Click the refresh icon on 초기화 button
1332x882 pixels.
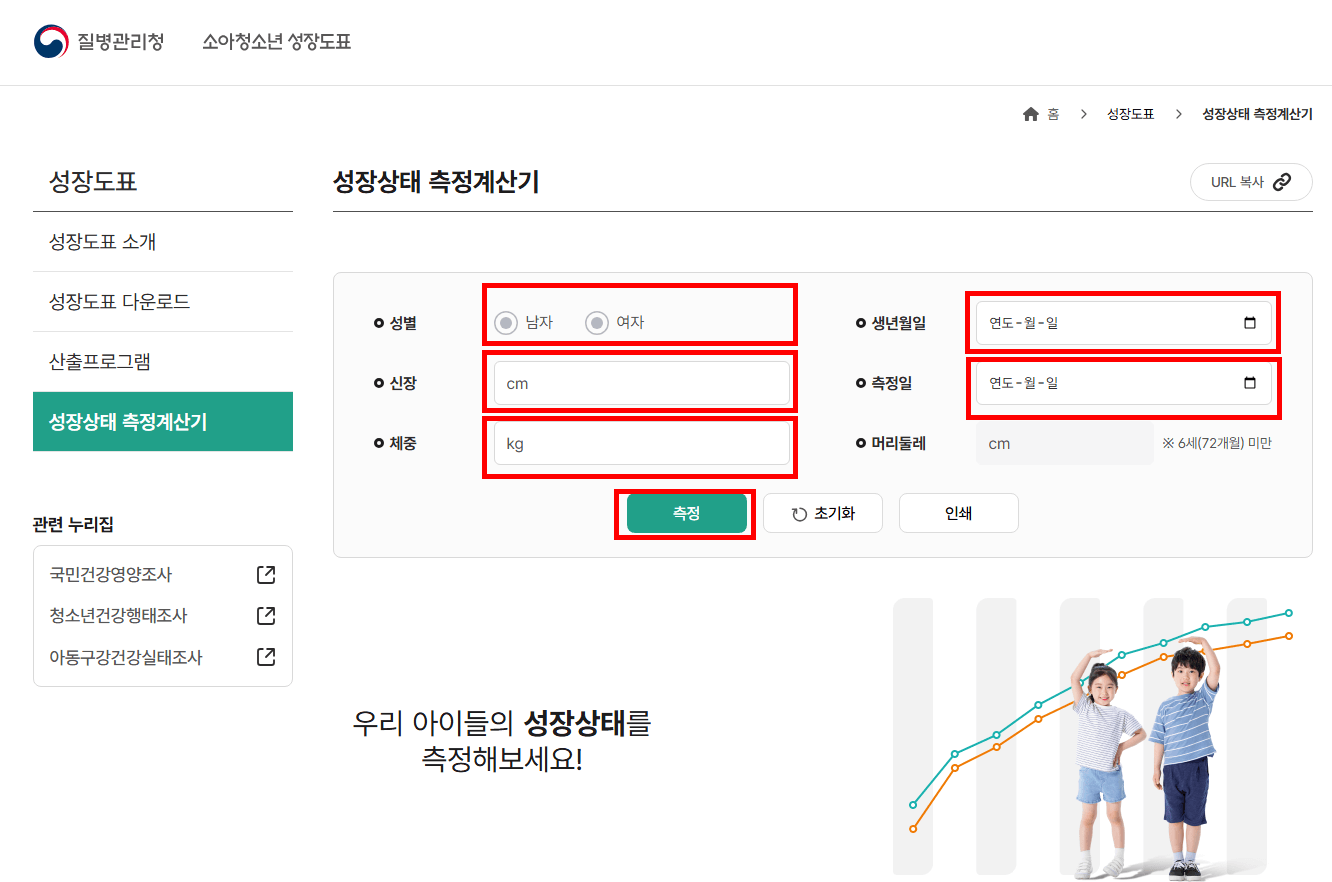(x=796, y=512)
